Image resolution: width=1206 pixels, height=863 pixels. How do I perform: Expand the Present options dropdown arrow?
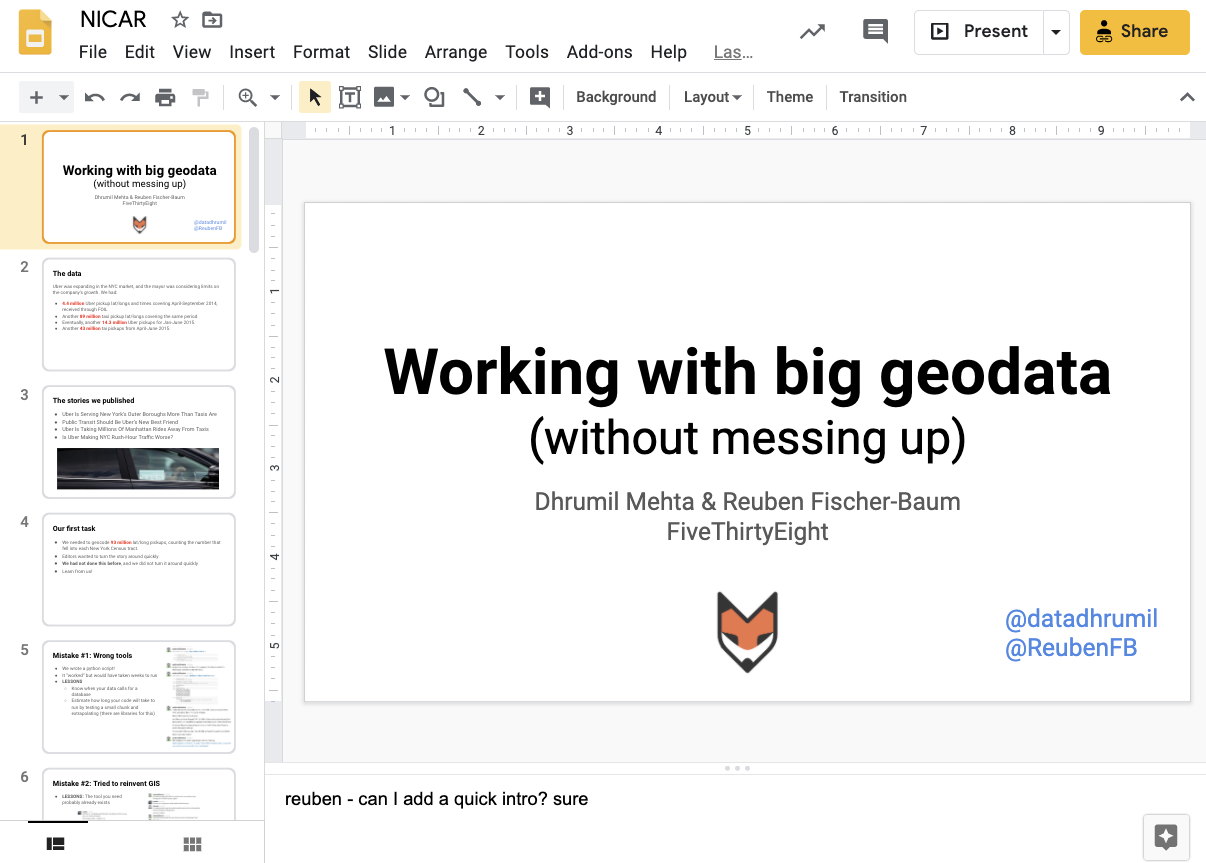click(1056, 32)
